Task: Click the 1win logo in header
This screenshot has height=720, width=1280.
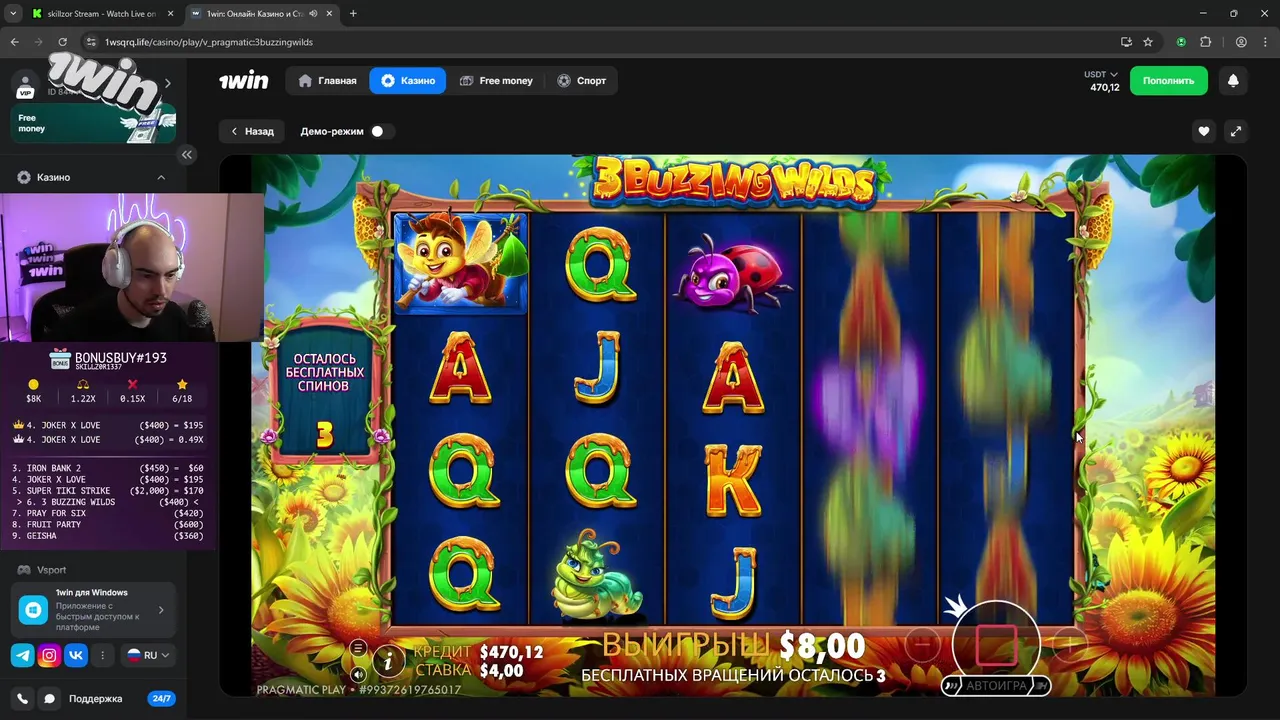Action: point(244,81)
